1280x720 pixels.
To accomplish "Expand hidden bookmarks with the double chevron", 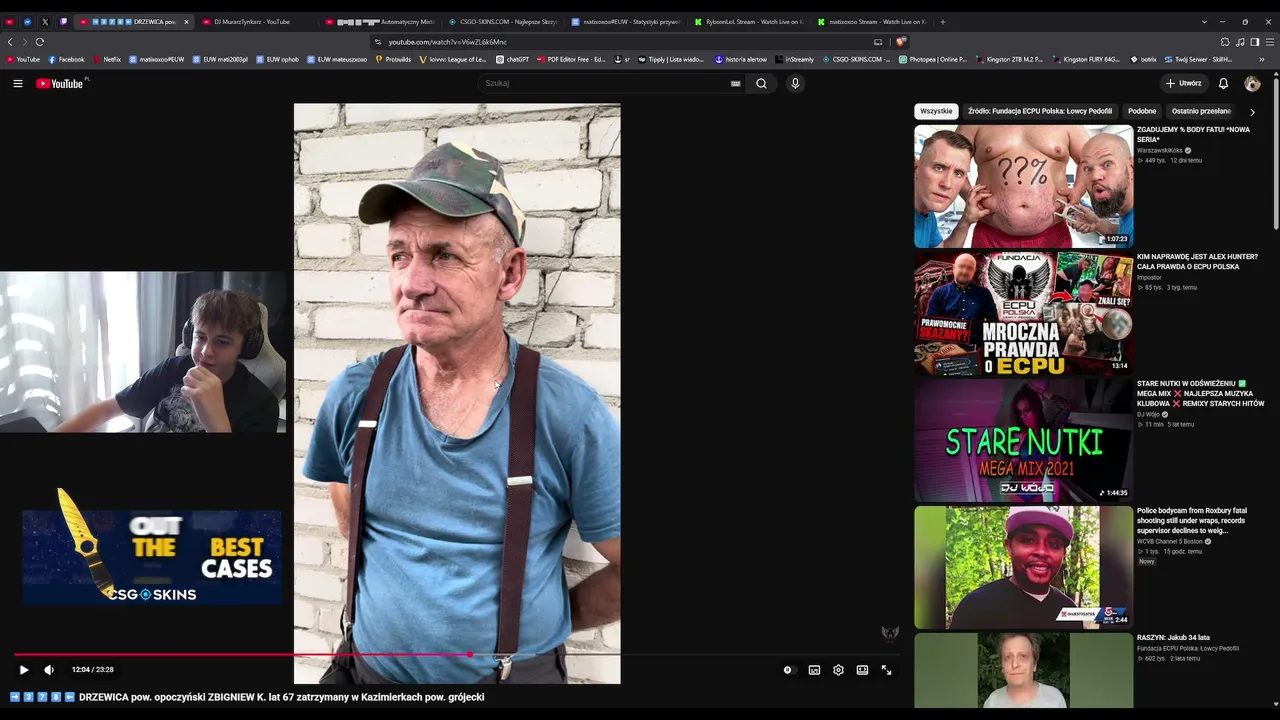I will click(1262, 59).
